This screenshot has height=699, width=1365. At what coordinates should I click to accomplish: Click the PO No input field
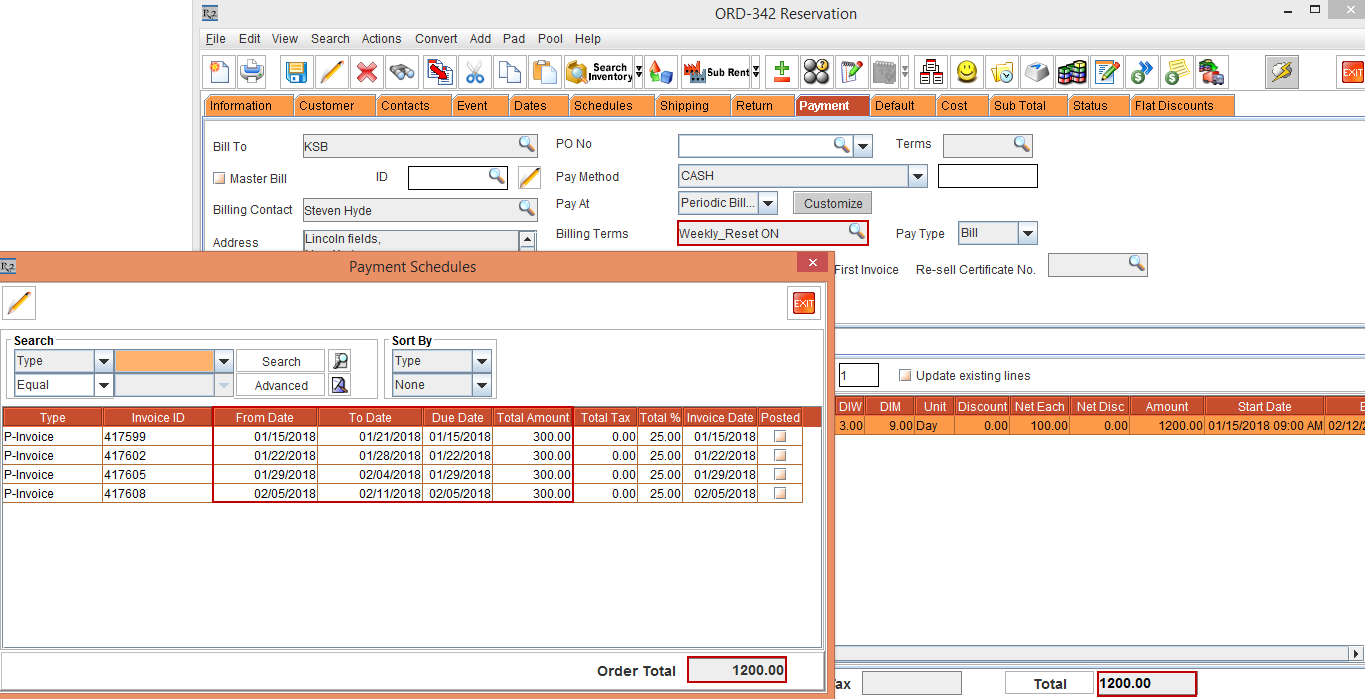point(755,146)
